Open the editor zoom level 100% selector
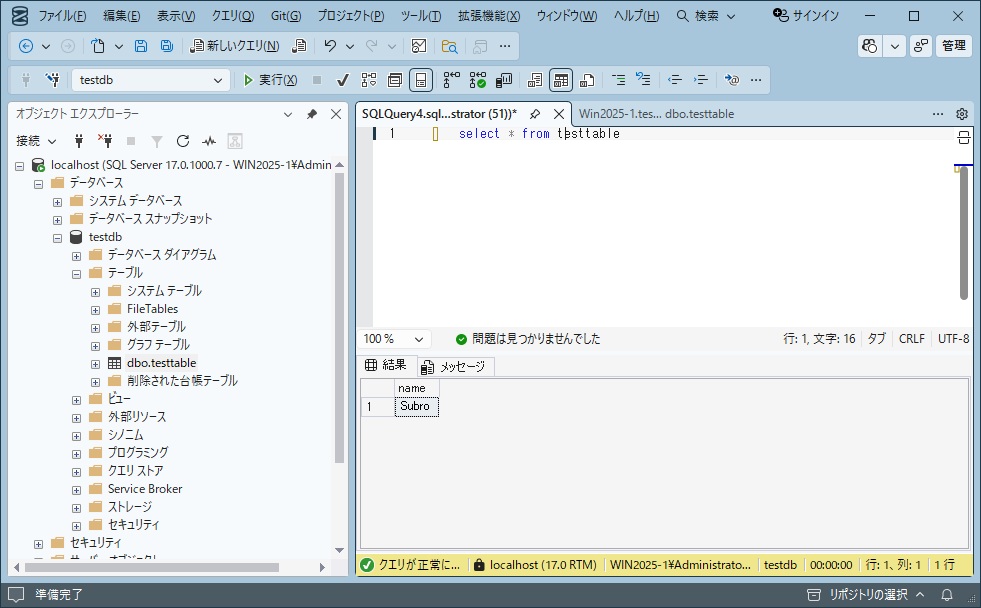The height and width of the screenshot is (608, 981). tap(393, 338)
